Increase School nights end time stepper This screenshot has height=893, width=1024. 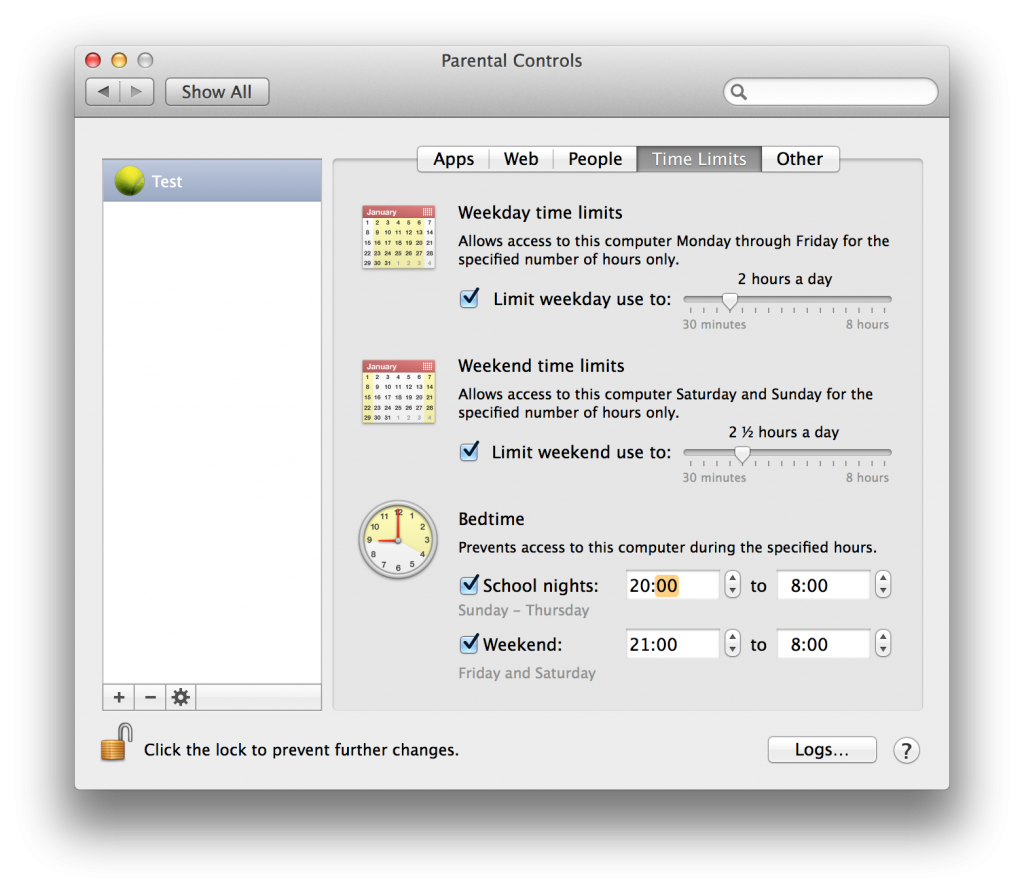[883, 578]
